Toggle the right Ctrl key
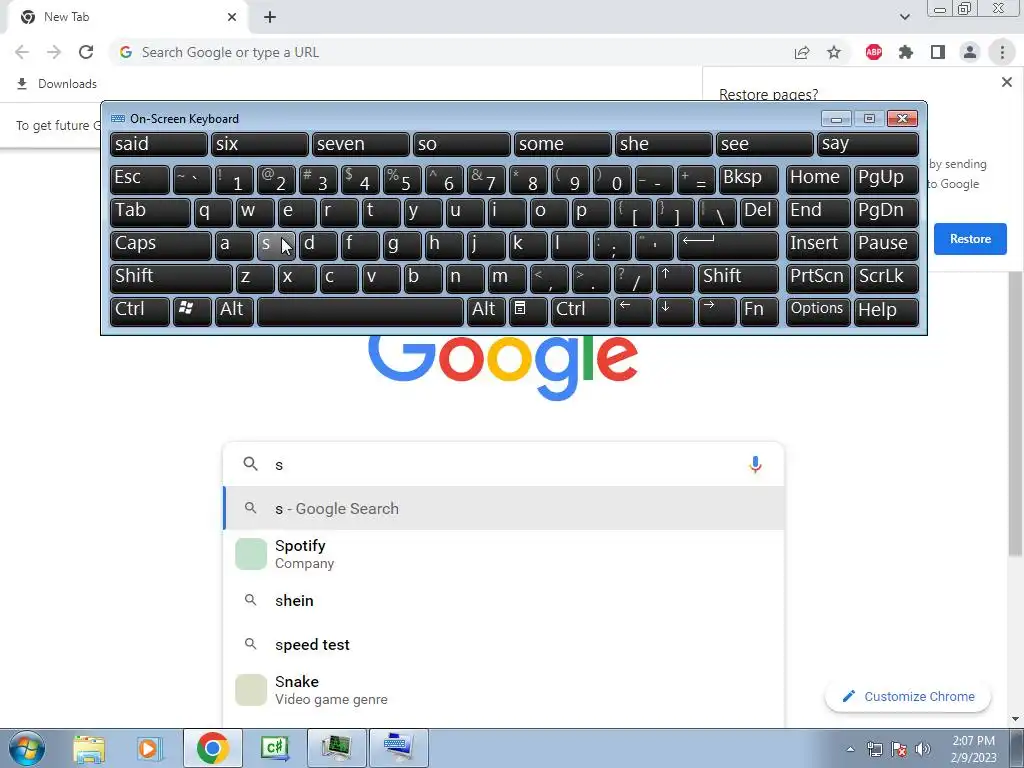Viewport: 1024px width, 768px height. pos(581,310)
